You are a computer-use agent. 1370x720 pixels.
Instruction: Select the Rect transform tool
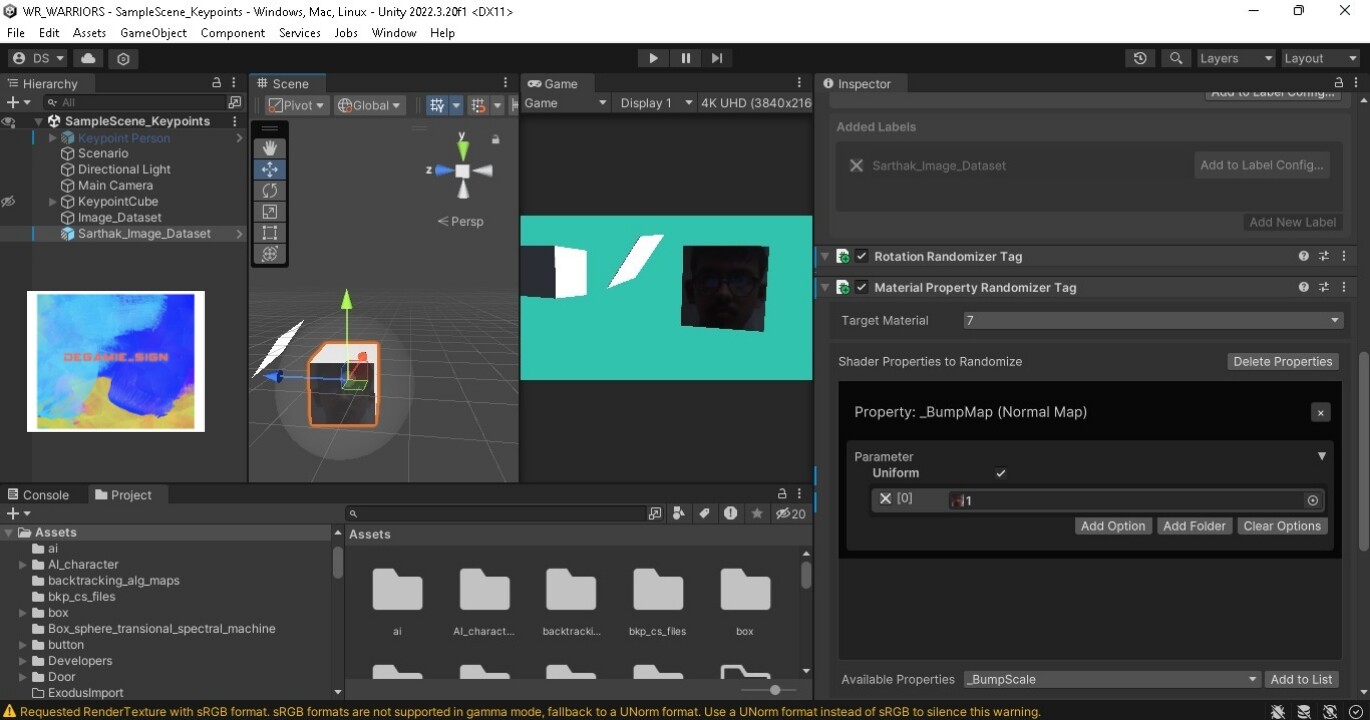tap(269, 232)
